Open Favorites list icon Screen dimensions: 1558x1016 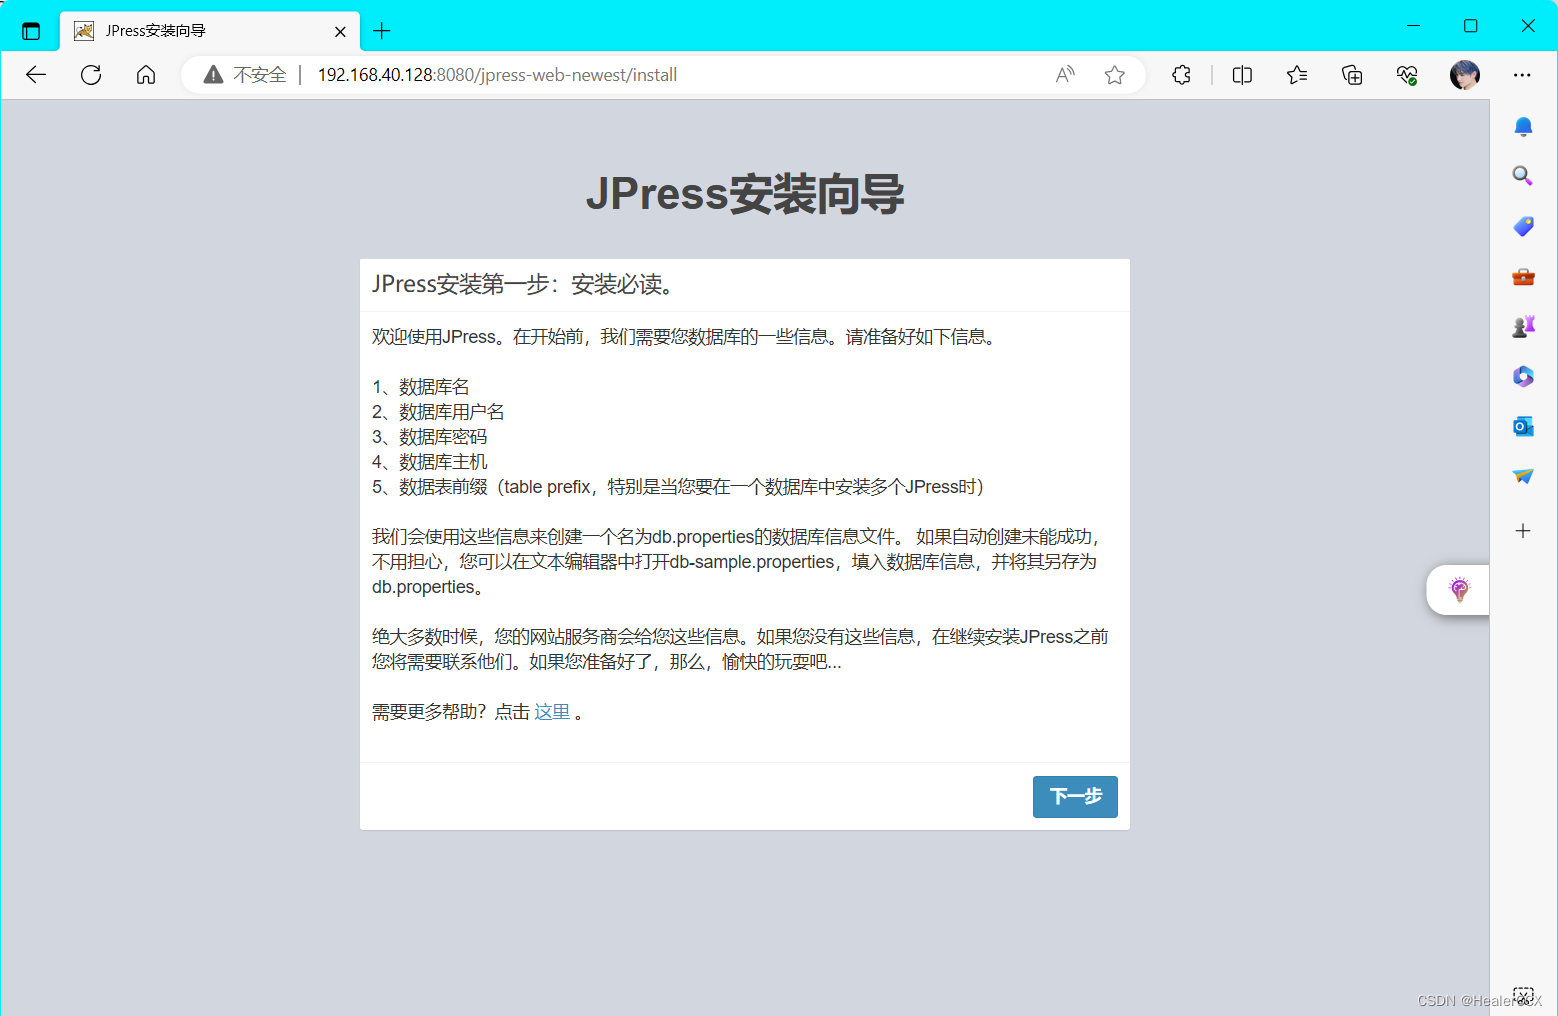tap(1297, 75)
